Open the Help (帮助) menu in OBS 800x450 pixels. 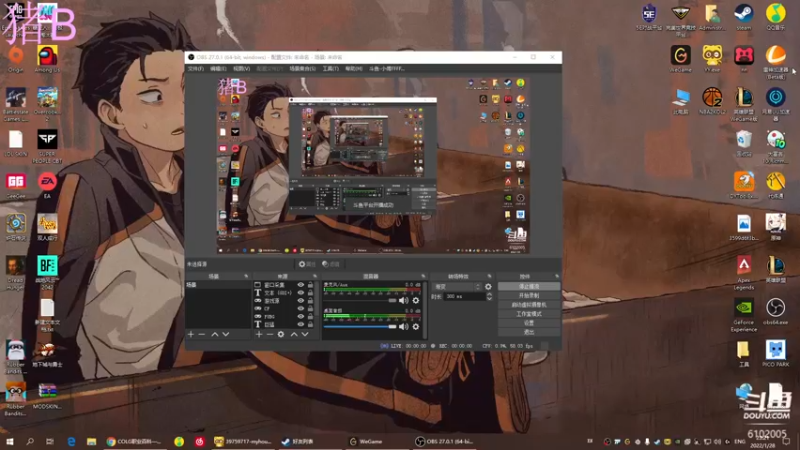coord(354,68)
